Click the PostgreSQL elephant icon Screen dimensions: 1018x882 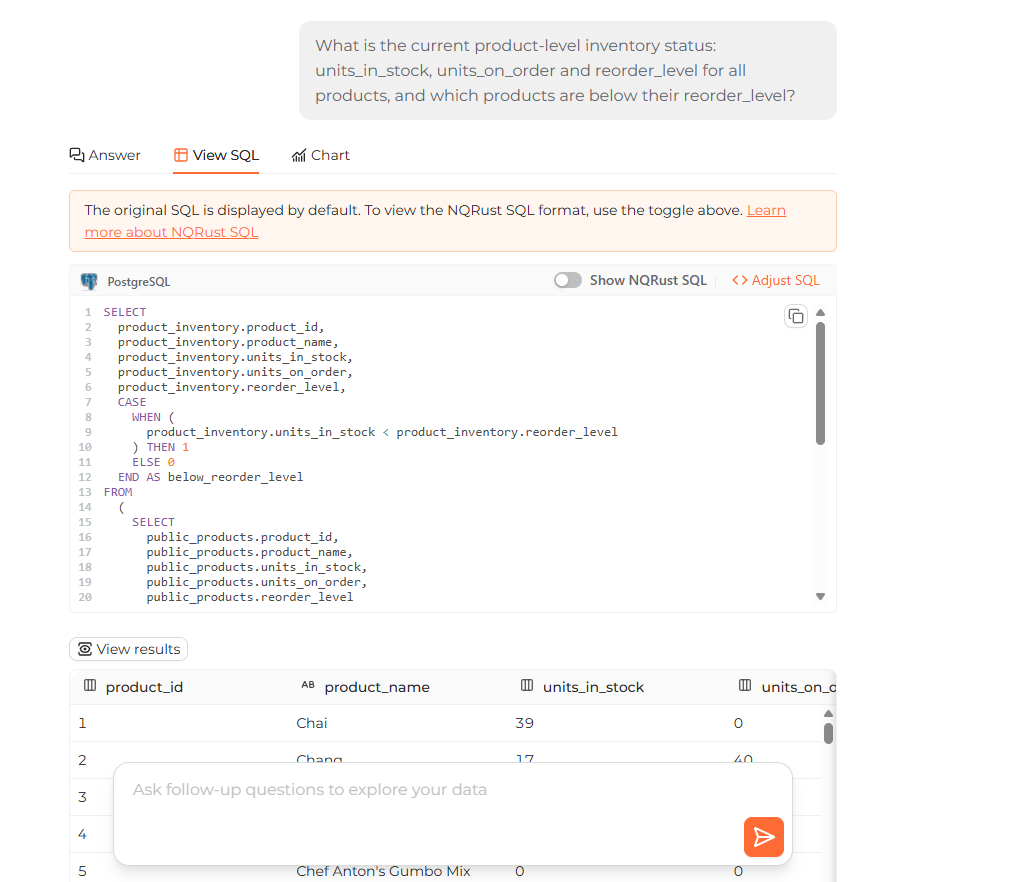click(89, 281)
